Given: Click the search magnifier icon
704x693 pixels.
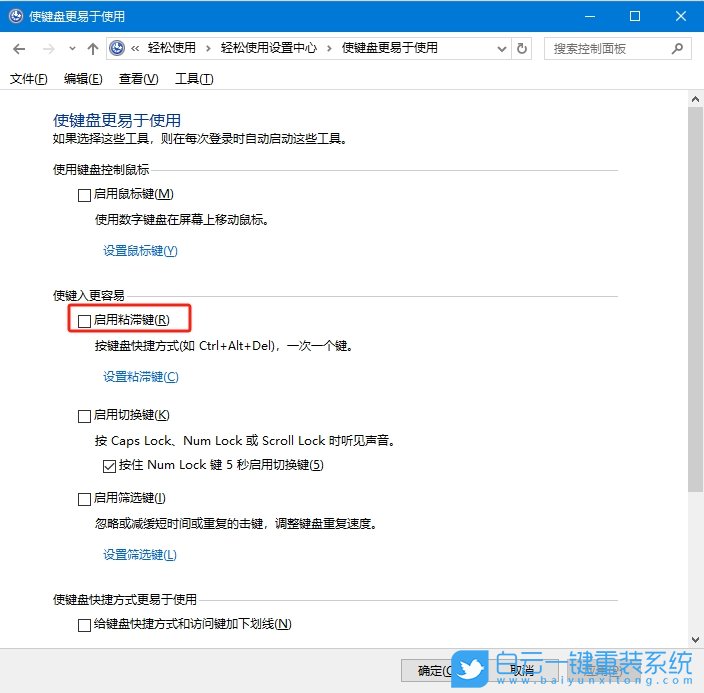Looking at the screenshot, I should coord(677,48).
